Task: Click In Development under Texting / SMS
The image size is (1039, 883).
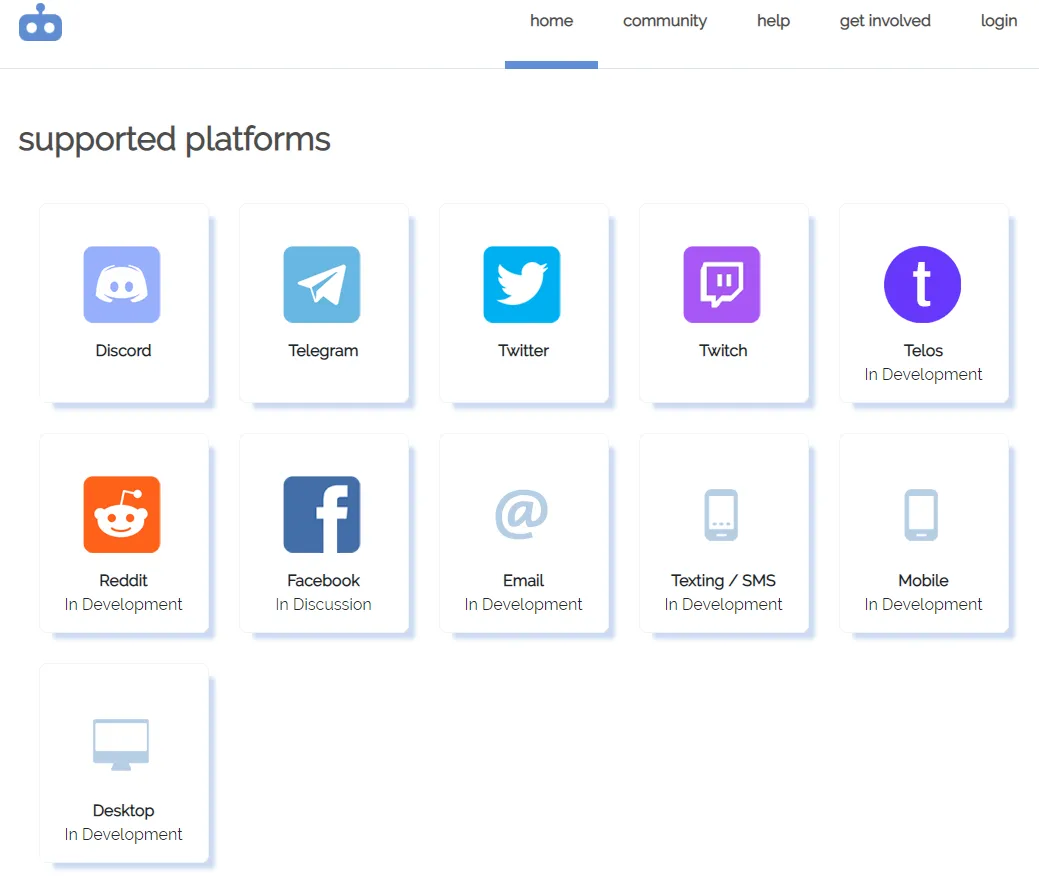Action: (723, 605)
